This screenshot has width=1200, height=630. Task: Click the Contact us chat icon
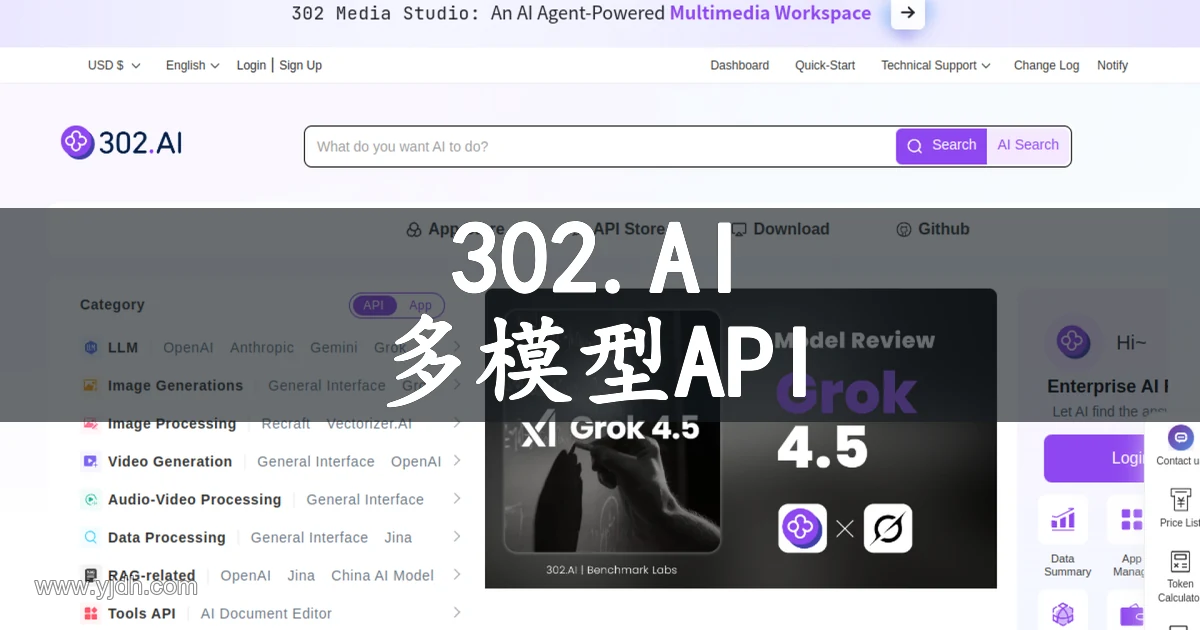[1181, 438]
